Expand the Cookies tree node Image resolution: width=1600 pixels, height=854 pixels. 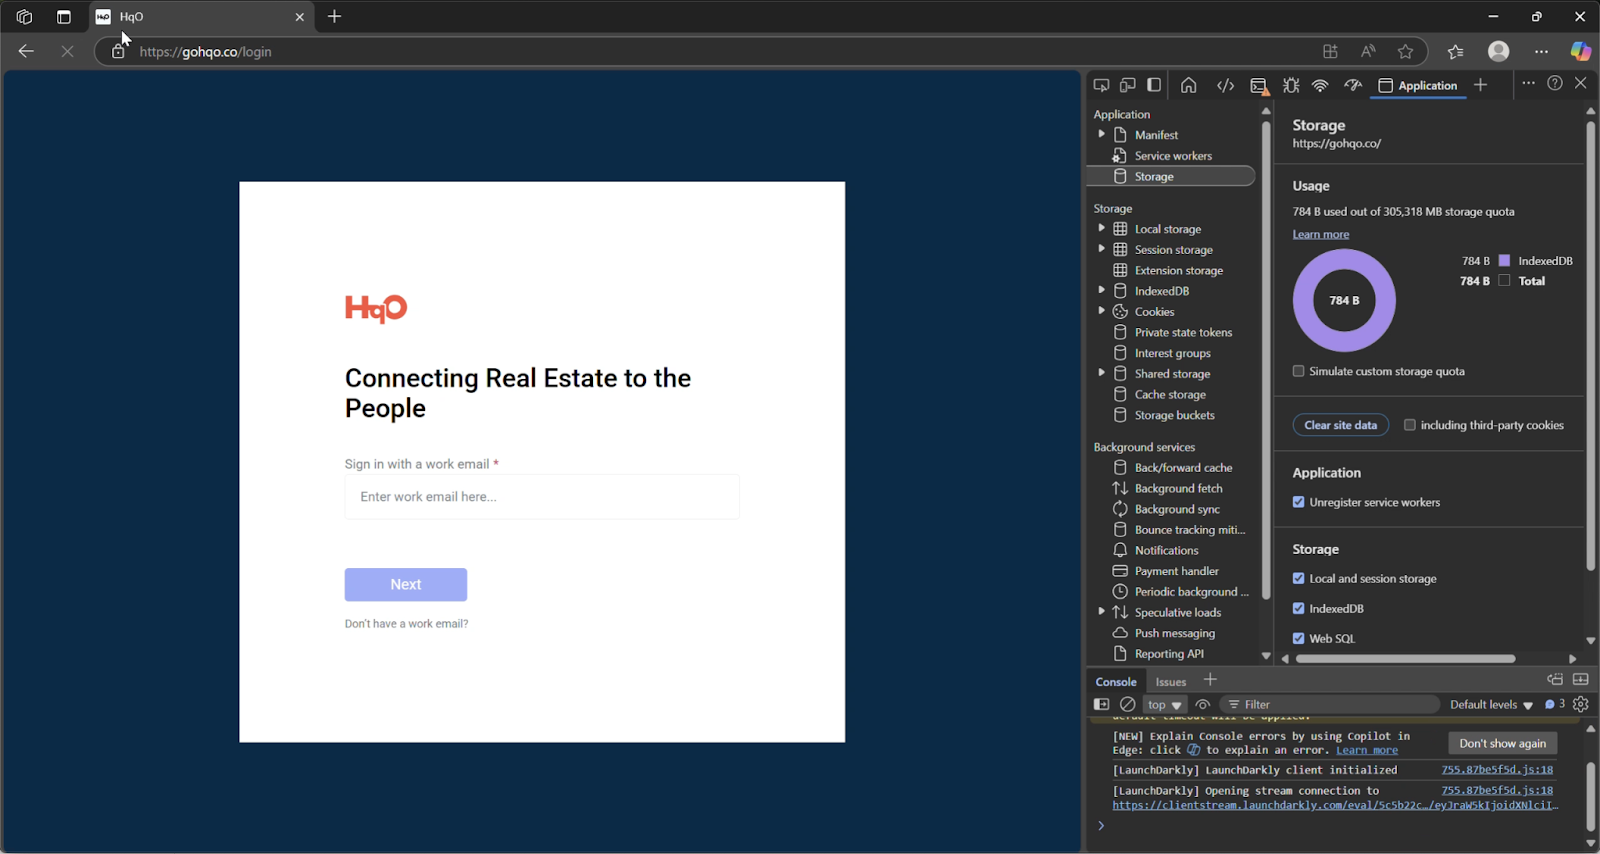(1102, 312)
